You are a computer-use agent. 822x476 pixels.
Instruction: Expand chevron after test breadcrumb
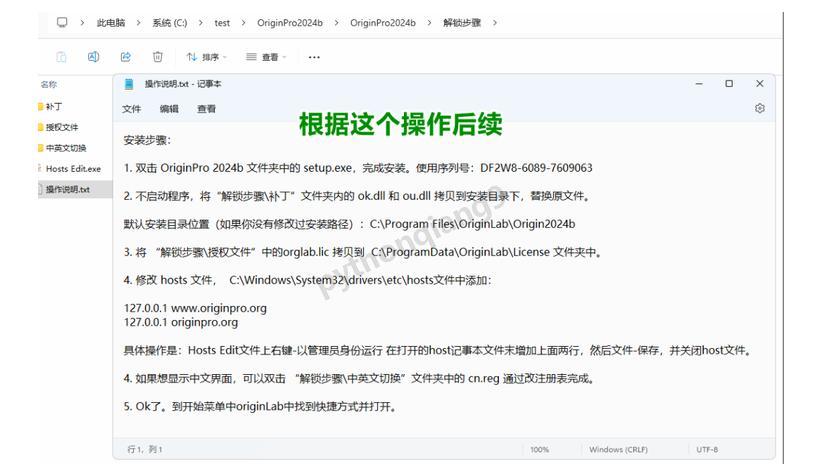click(243, 23)
